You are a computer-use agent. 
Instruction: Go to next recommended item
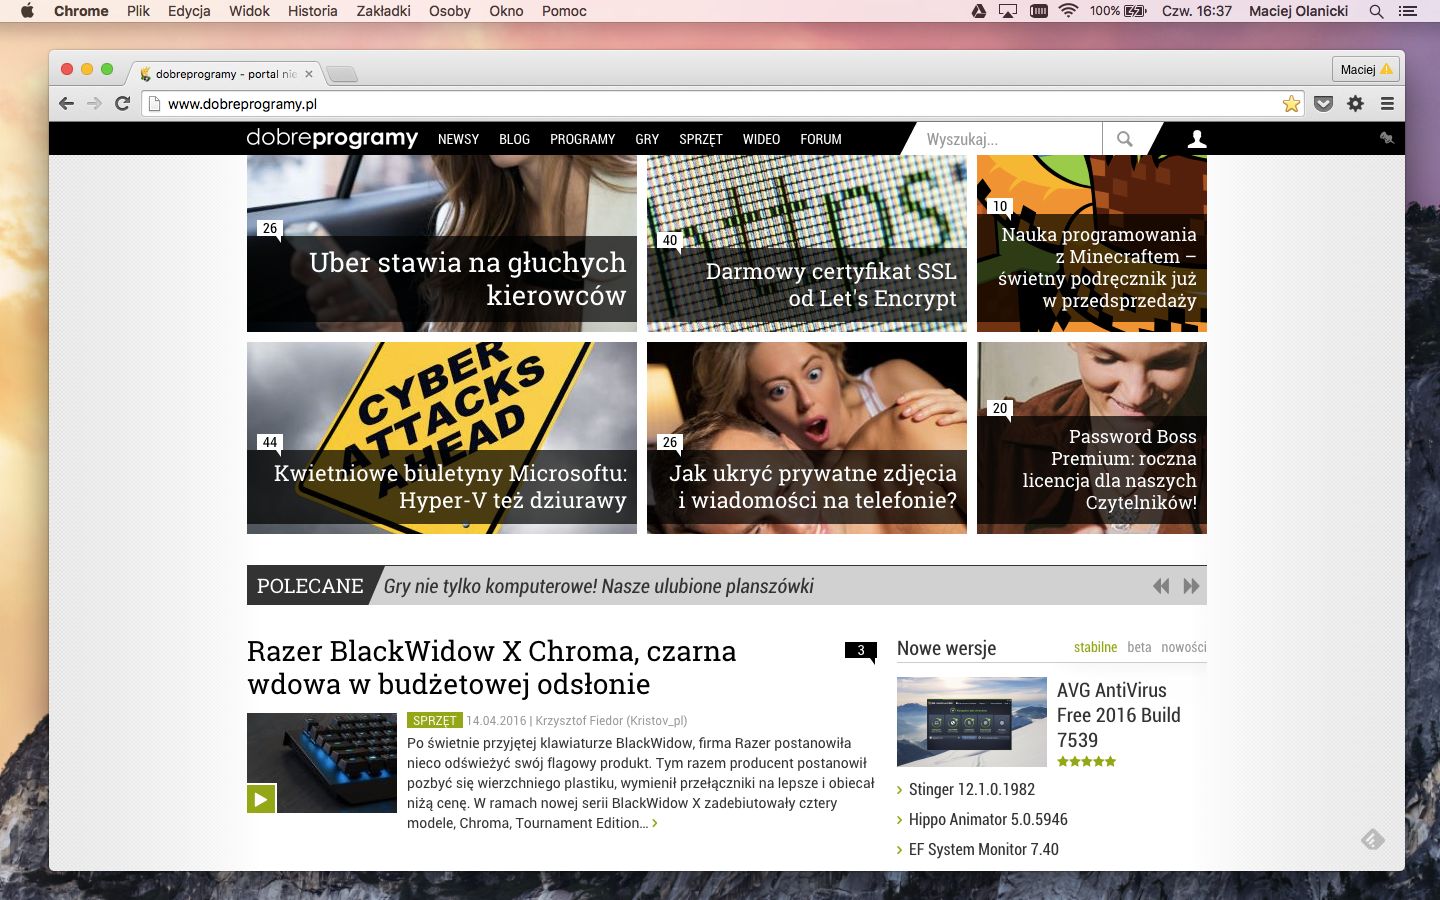point(1191,586)
